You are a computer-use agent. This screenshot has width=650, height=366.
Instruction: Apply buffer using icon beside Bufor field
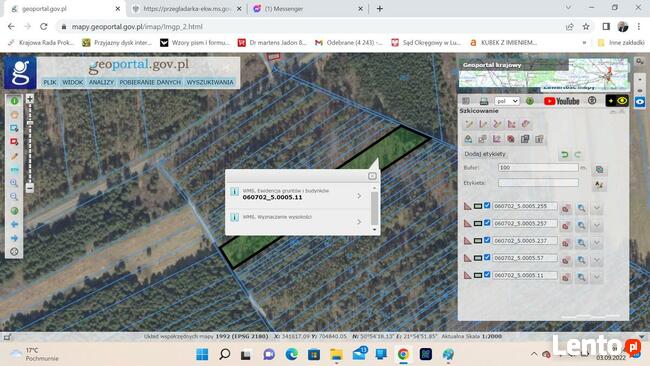599,169
